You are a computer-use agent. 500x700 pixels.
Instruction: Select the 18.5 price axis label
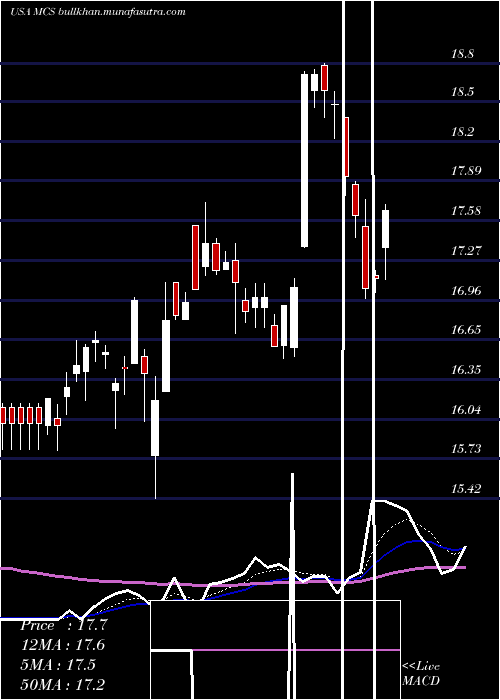pos(462,92)
